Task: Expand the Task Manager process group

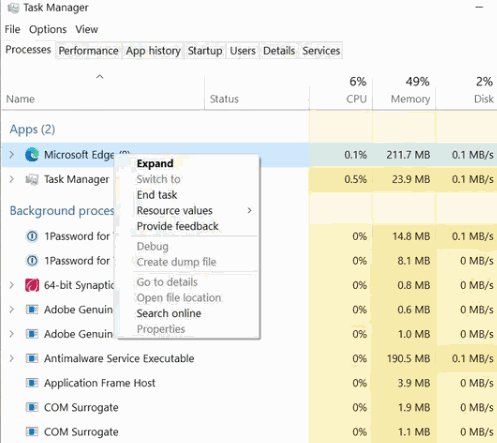Action: tap(12, 179)
